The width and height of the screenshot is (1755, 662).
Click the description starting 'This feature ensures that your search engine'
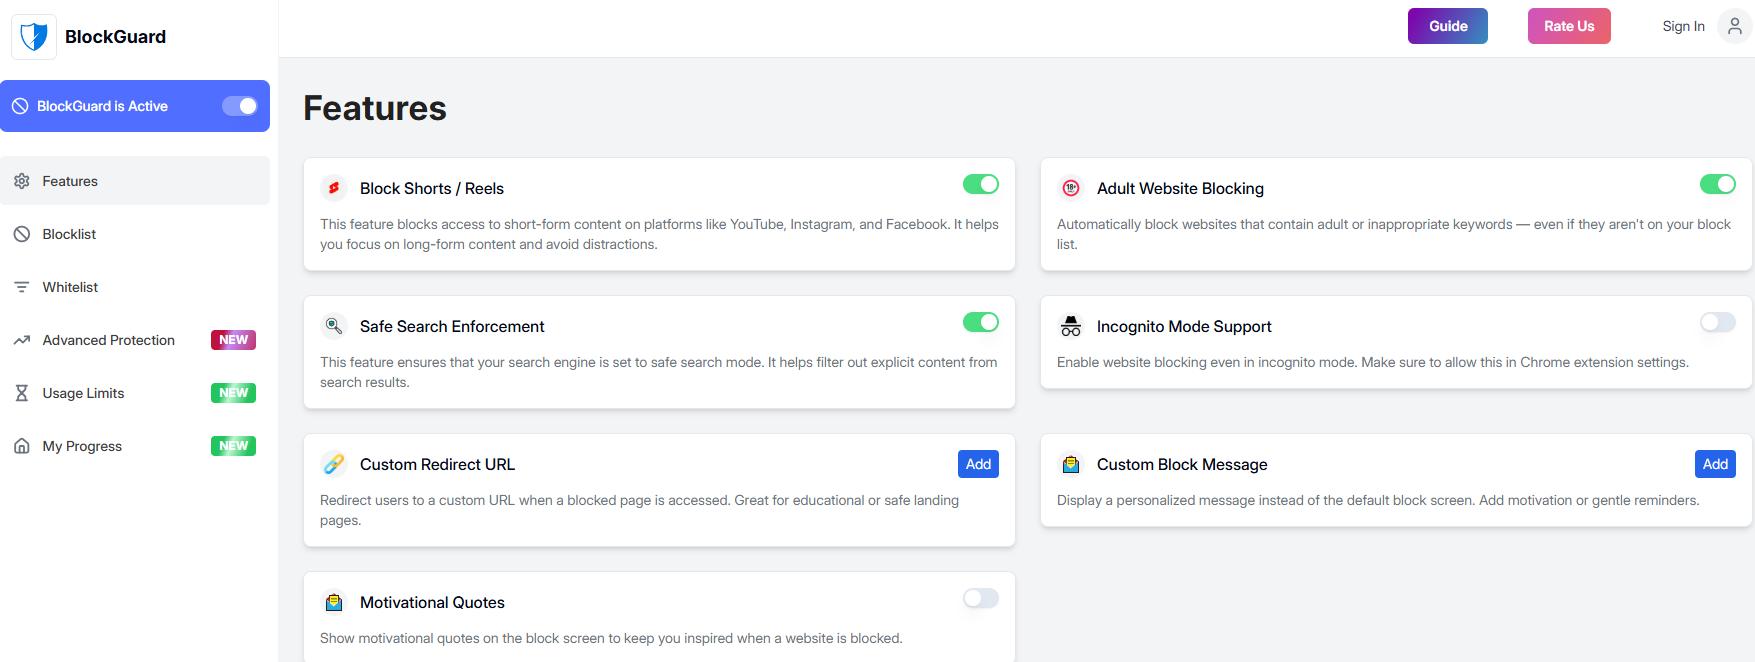point(658,372)
